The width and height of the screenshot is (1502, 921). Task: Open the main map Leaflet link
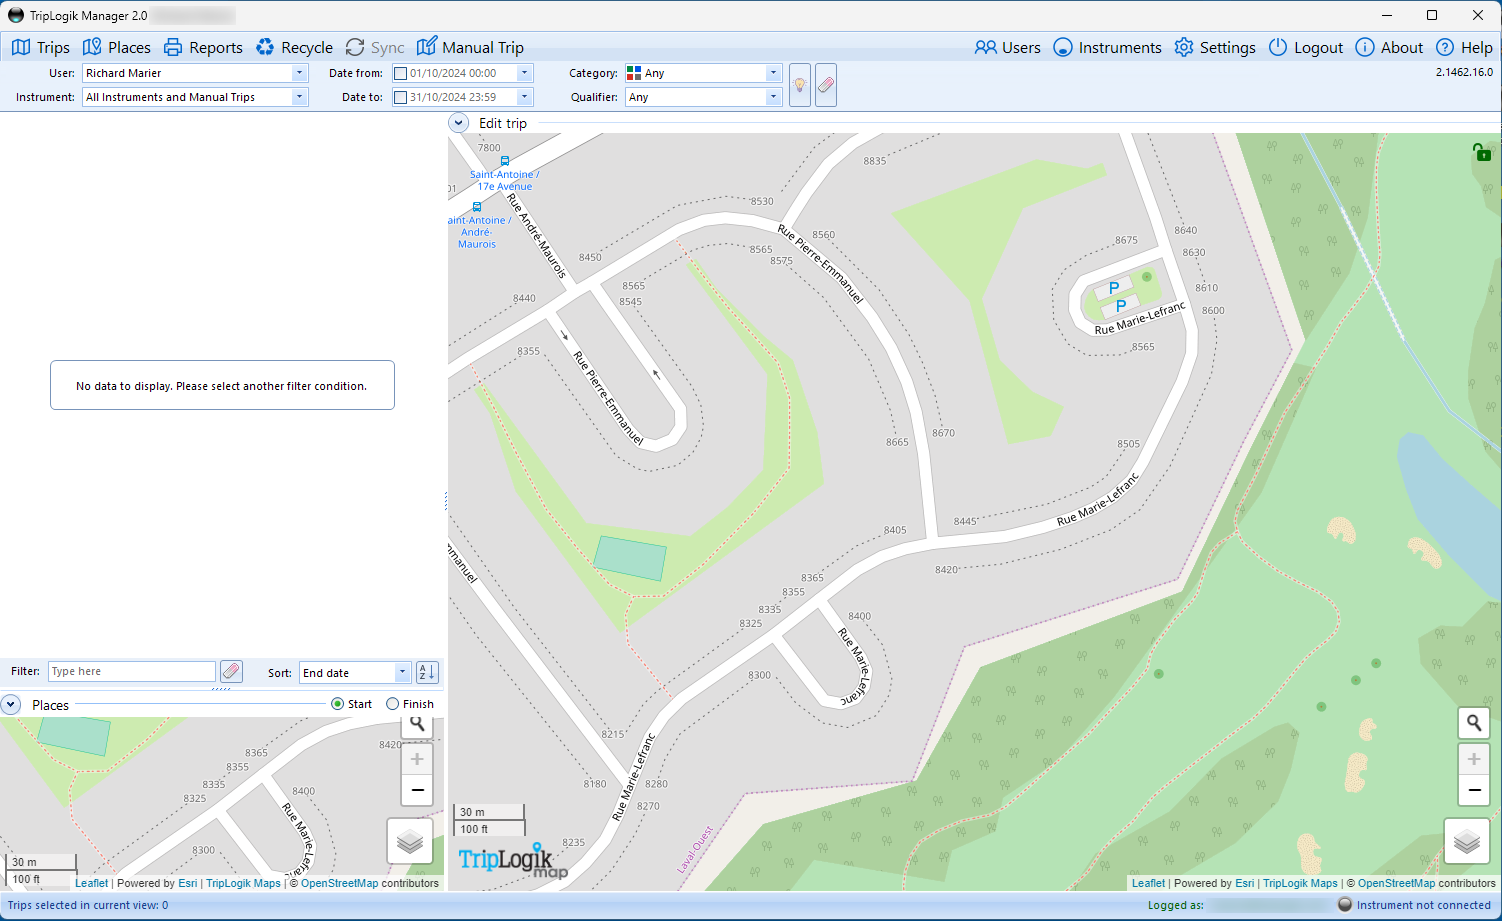[1148, 883]
